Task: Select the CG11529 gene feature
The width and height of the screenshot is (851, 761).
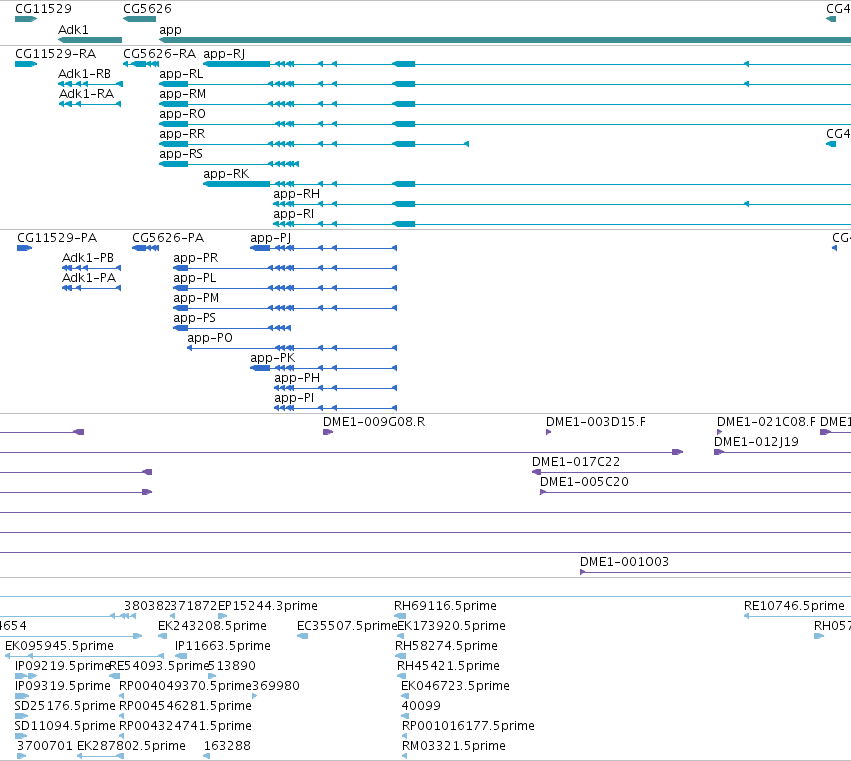Action: coord(26,19)
